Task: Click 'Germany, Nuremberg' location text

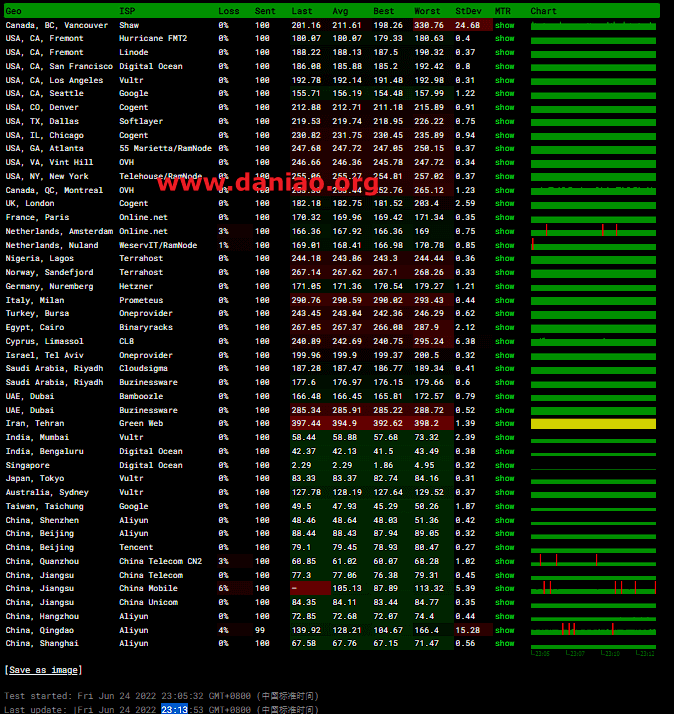Action: coord(49,286)
